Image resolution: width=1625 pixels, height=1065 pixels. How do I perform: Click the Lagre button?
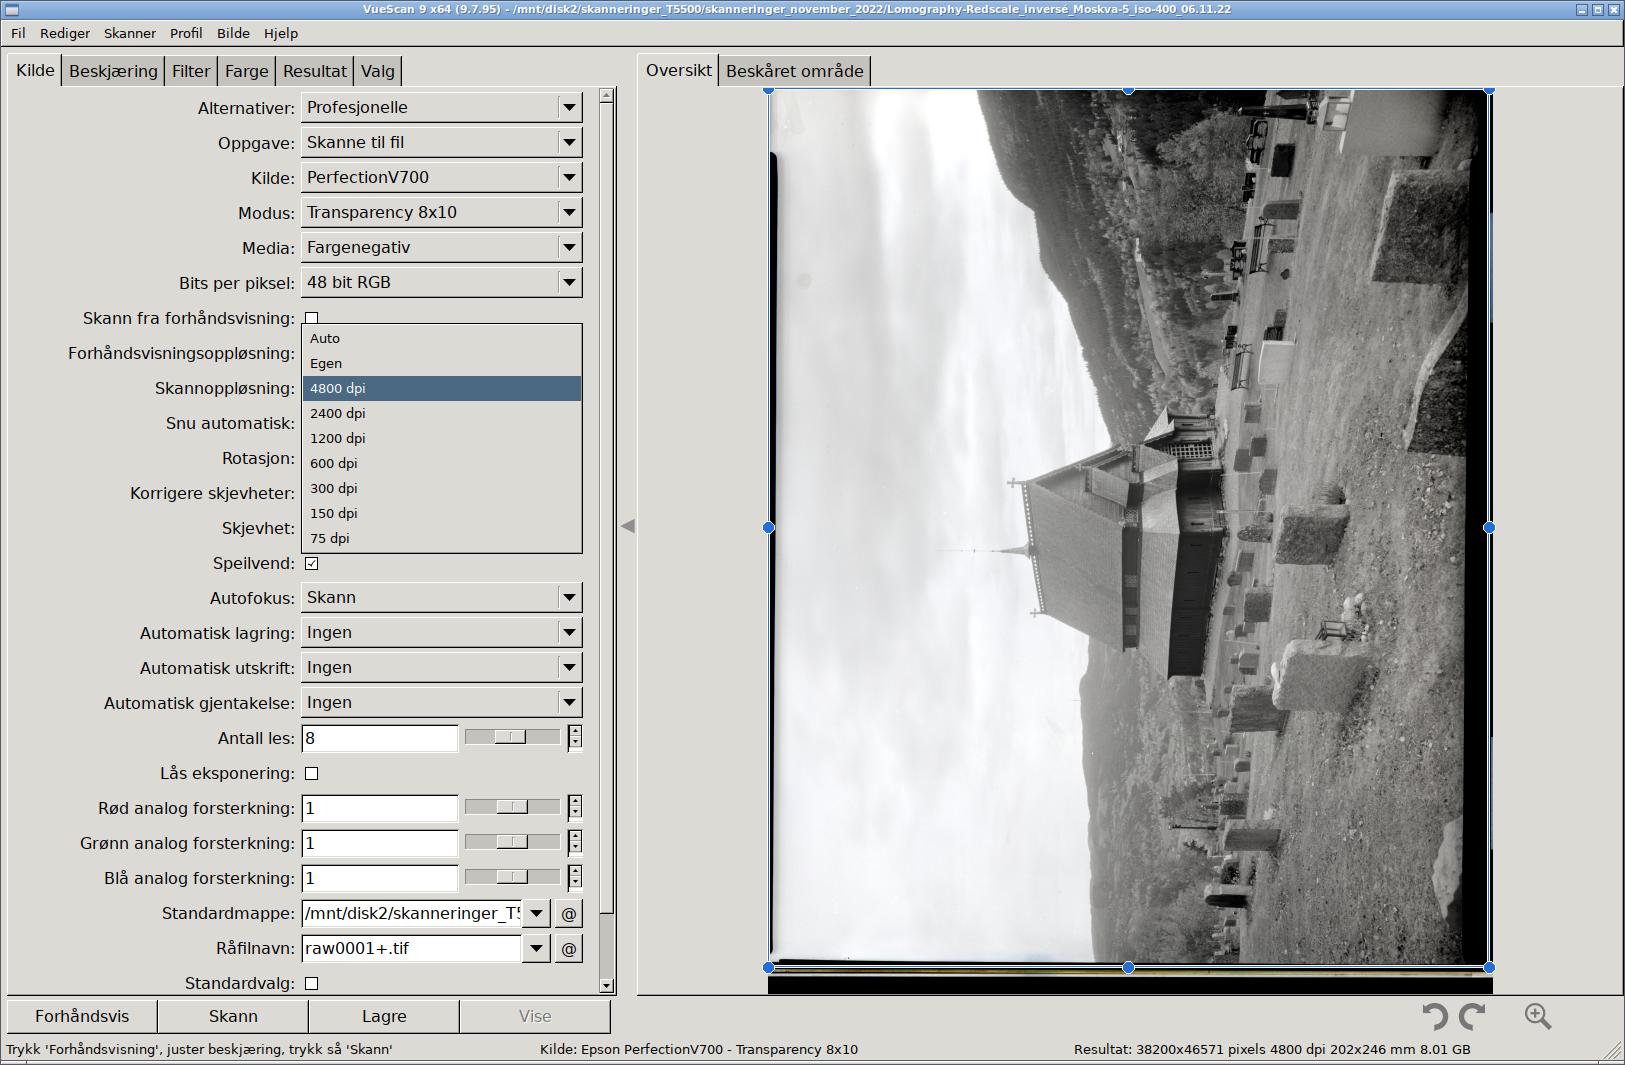[384, 1016]
